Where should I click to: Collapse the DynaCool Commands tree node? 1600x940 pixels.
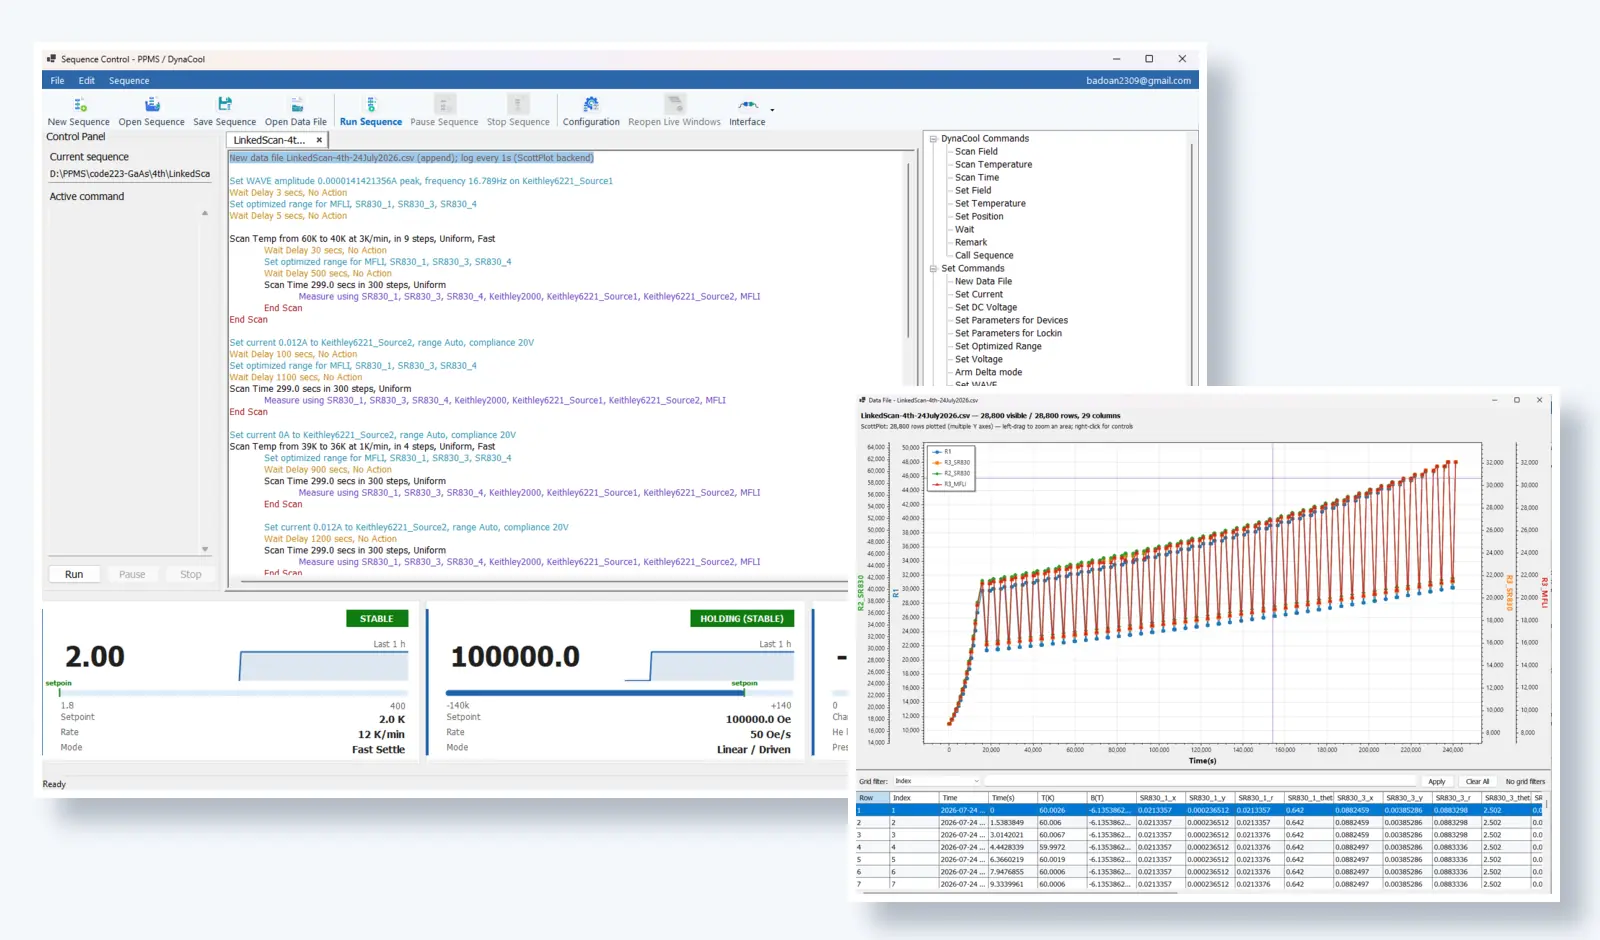click(933, 139)
